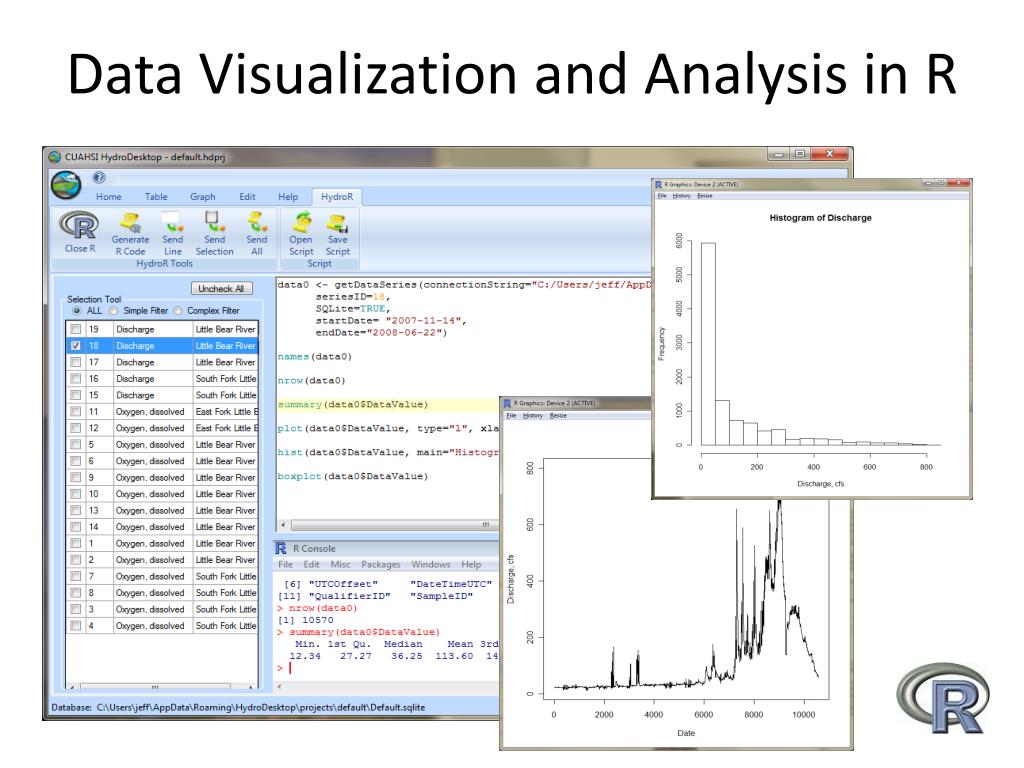
Task: Check the box for series 17 Discharge
Action: pyautogui.click(x=76, y=362)
